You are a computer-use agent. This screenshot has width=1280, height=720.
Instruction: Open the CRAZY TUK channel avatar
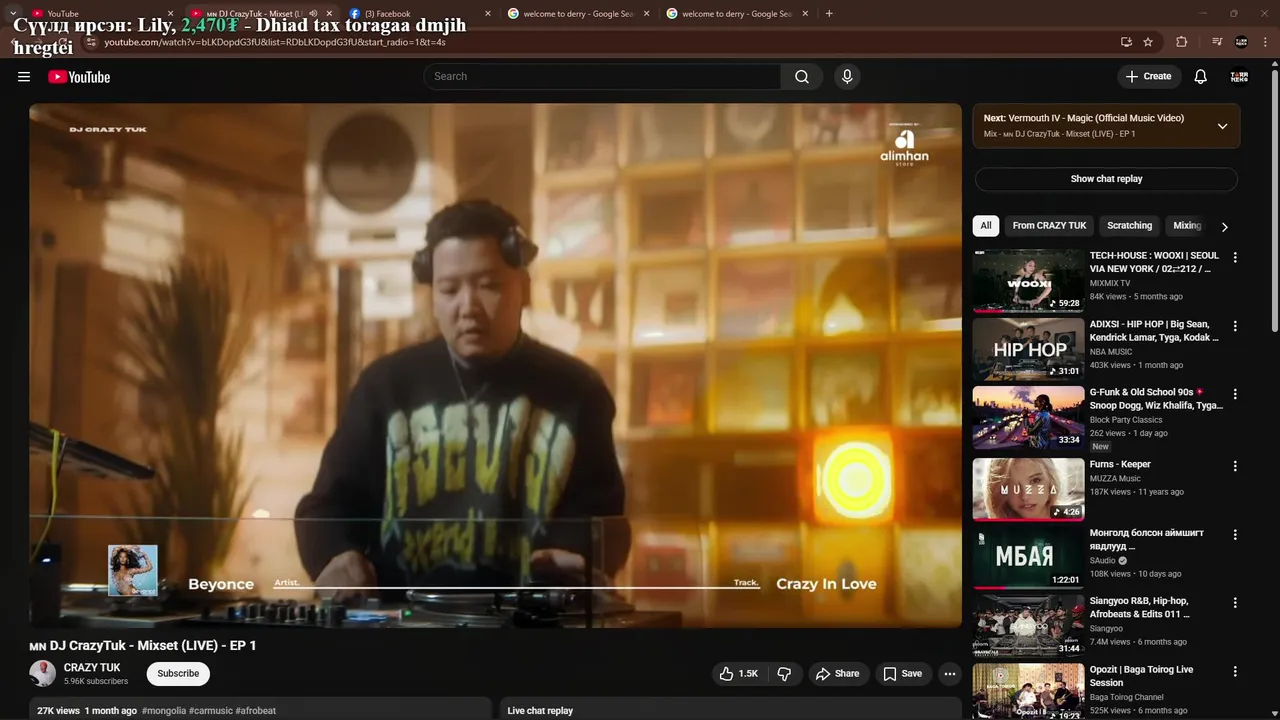point(42,674)
